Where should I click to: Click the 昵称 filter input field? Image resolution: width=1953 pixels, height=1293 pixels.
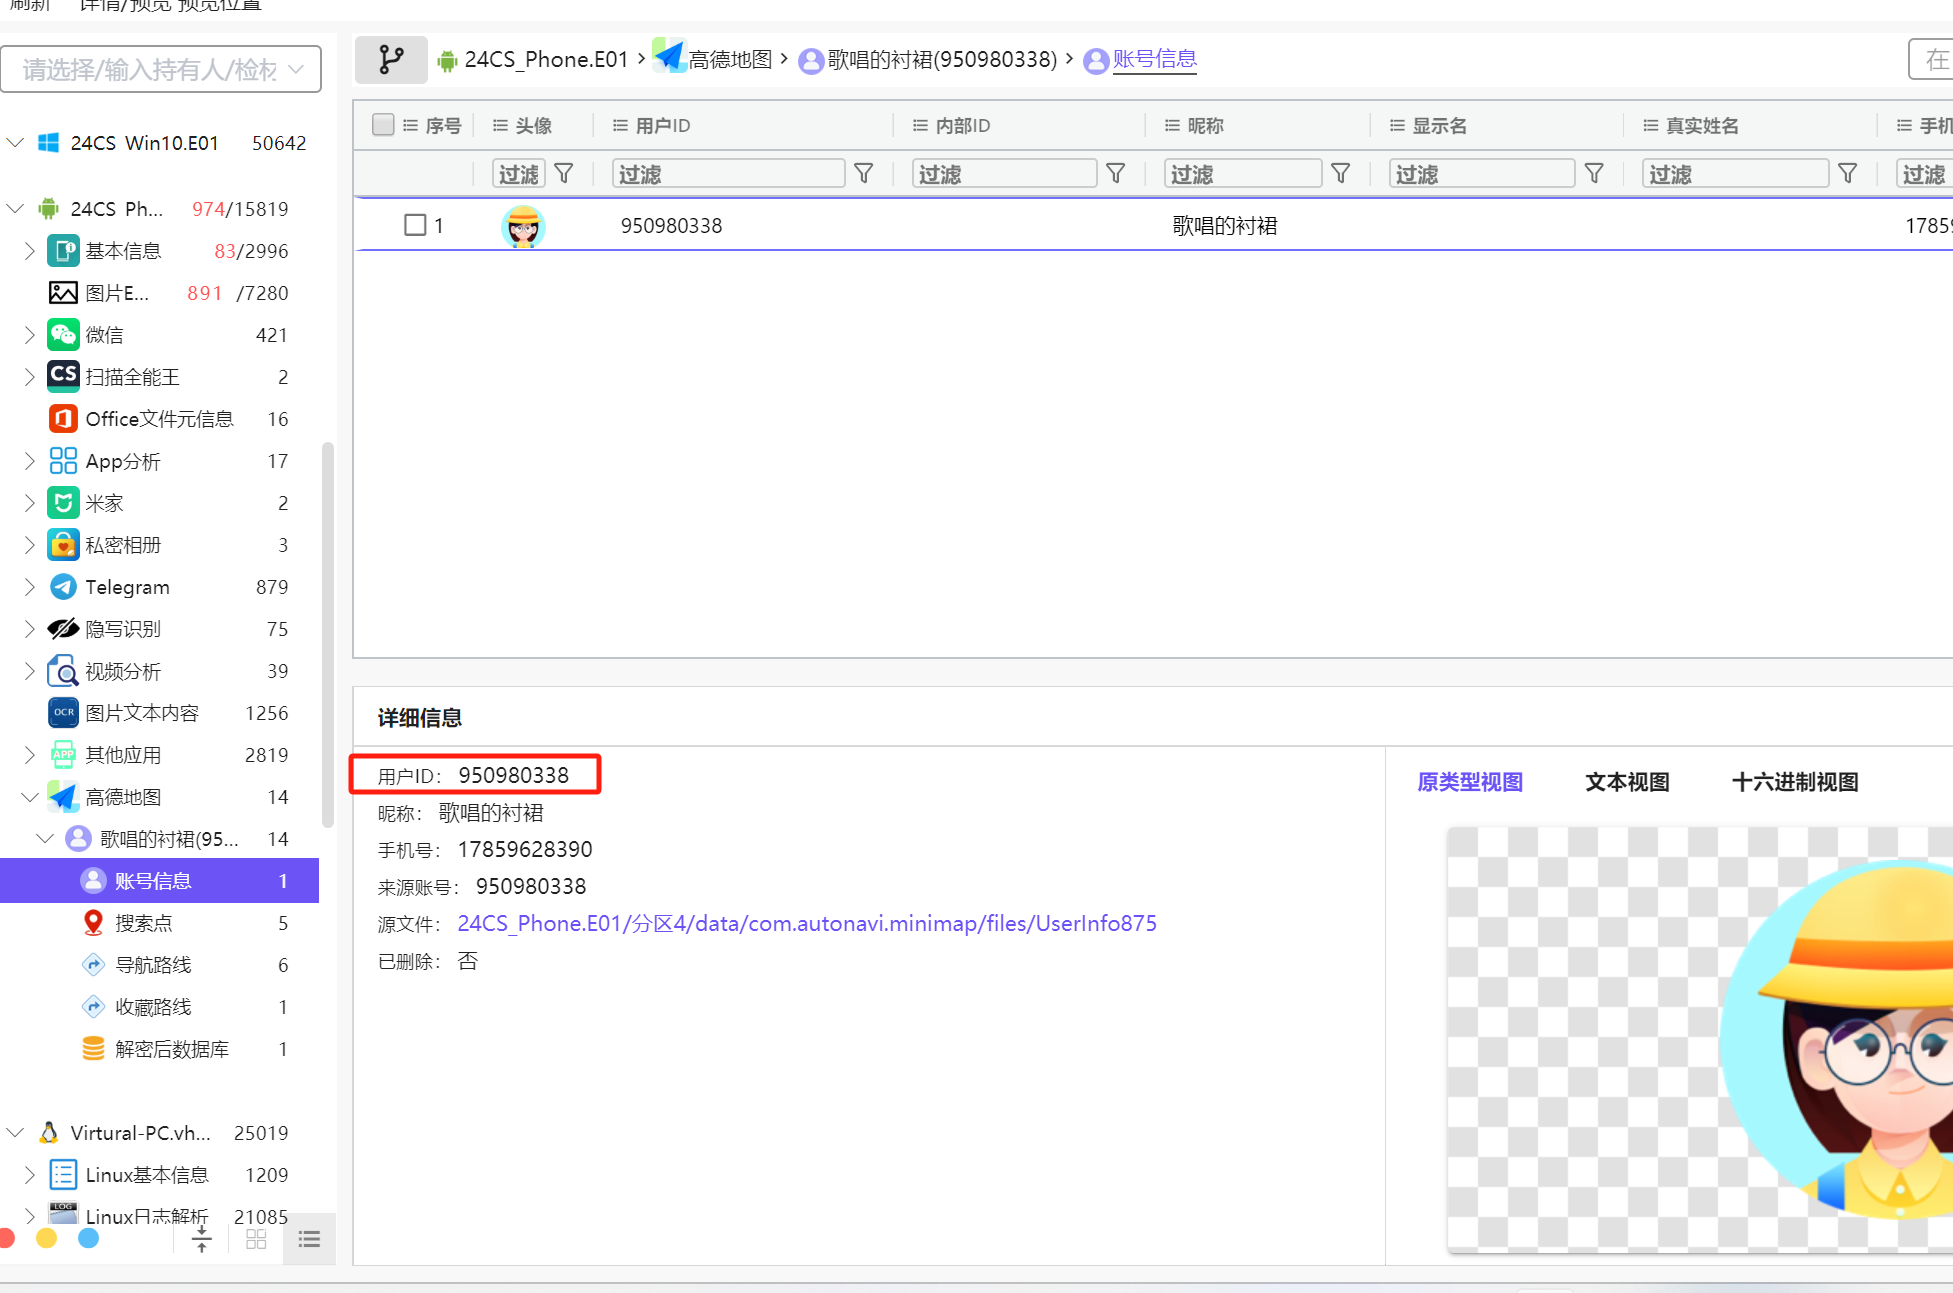coord(1242,174)
